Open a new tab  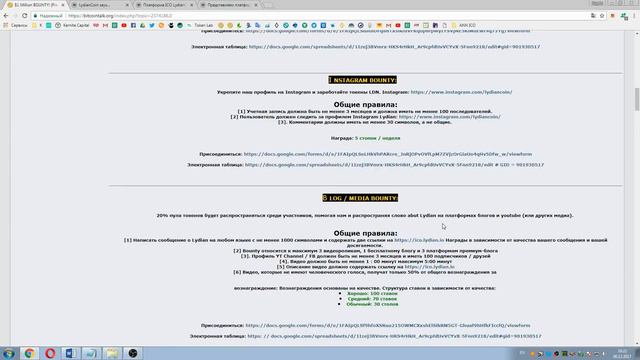(x=268, y=5)
